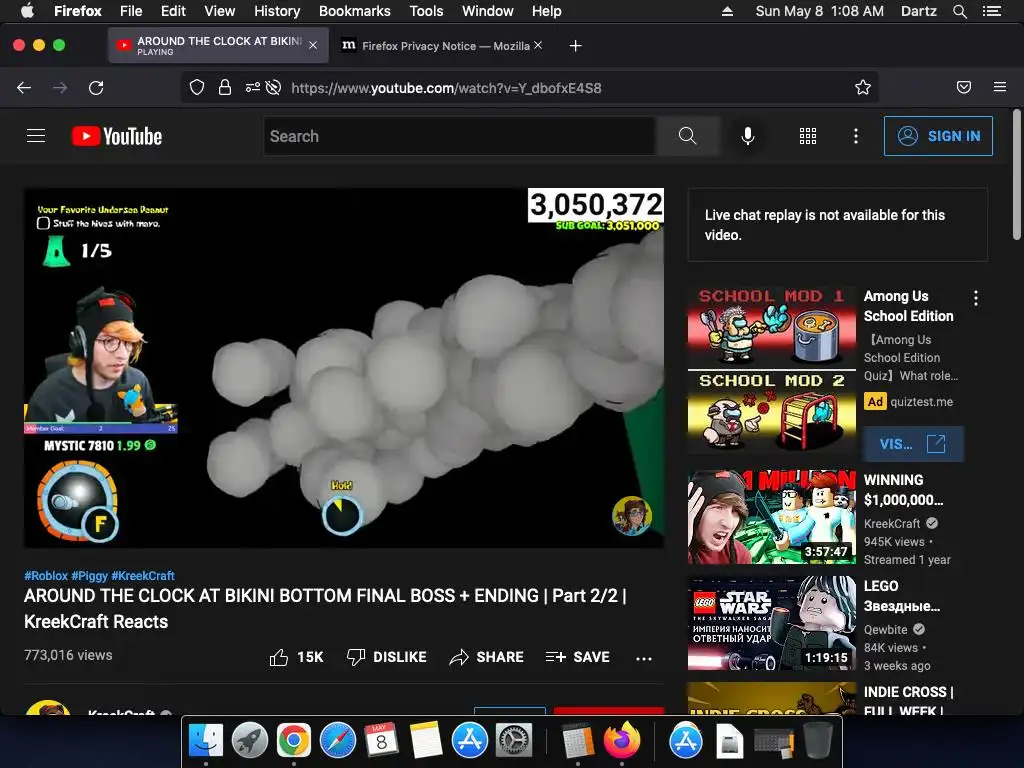1024x768 pixels.
Task: Click the SHARE button
Action: pos(487,657)
